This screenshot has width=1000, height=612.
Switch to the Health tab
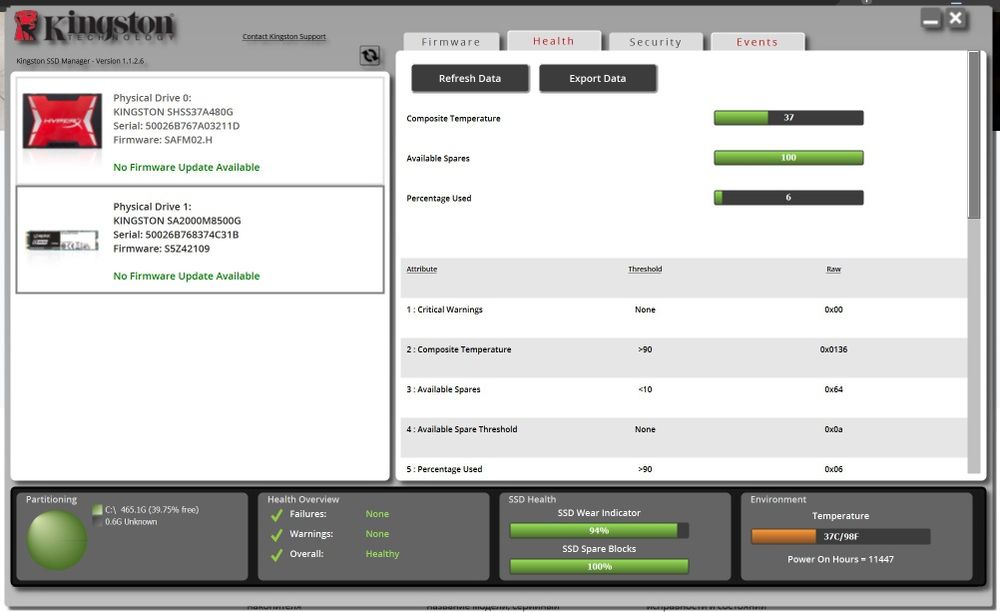pyautogui.click(x=554, y=40)
